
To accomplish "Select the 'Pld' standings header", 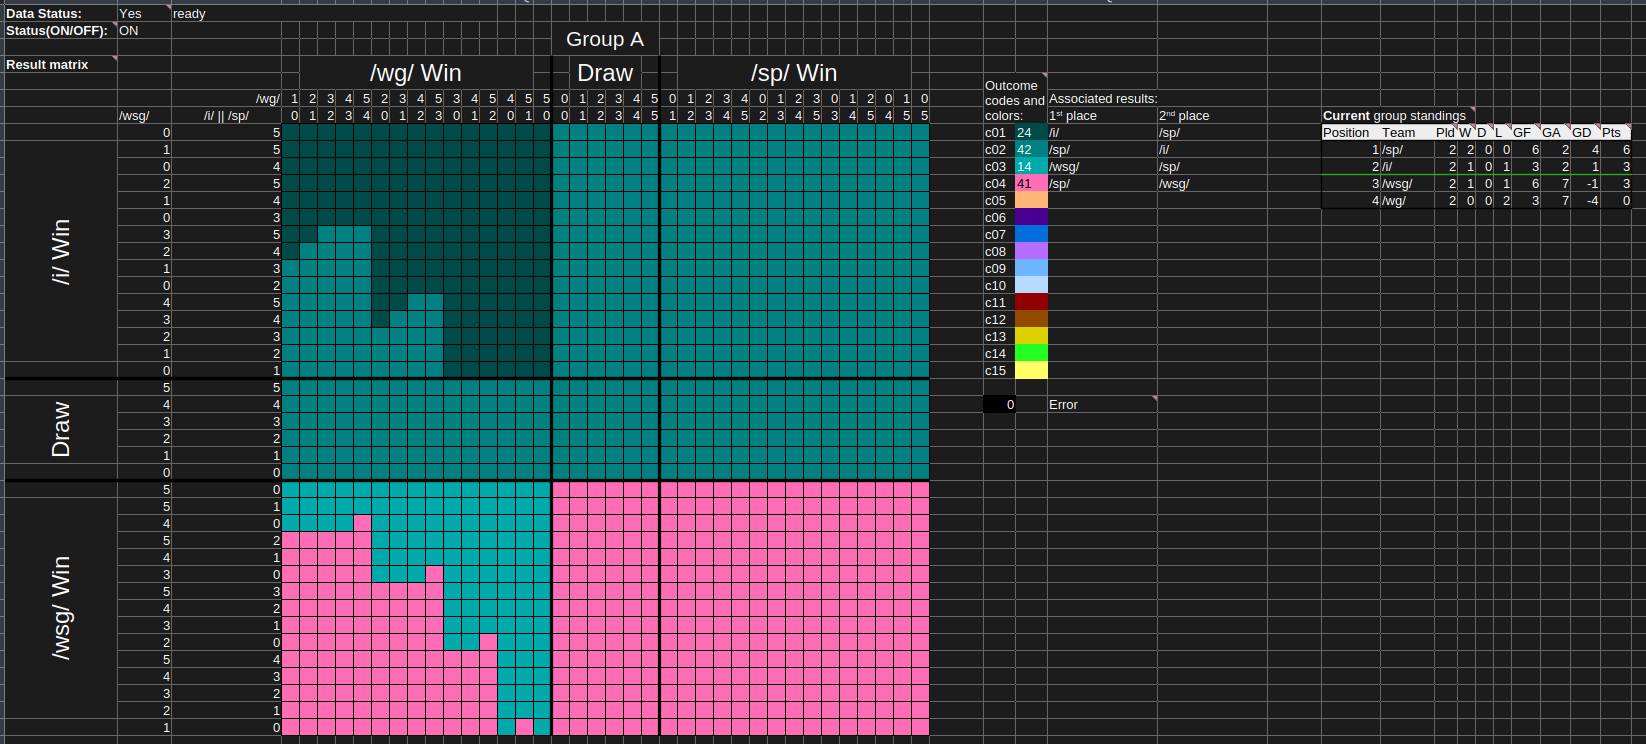I will tap(1445, 132).
